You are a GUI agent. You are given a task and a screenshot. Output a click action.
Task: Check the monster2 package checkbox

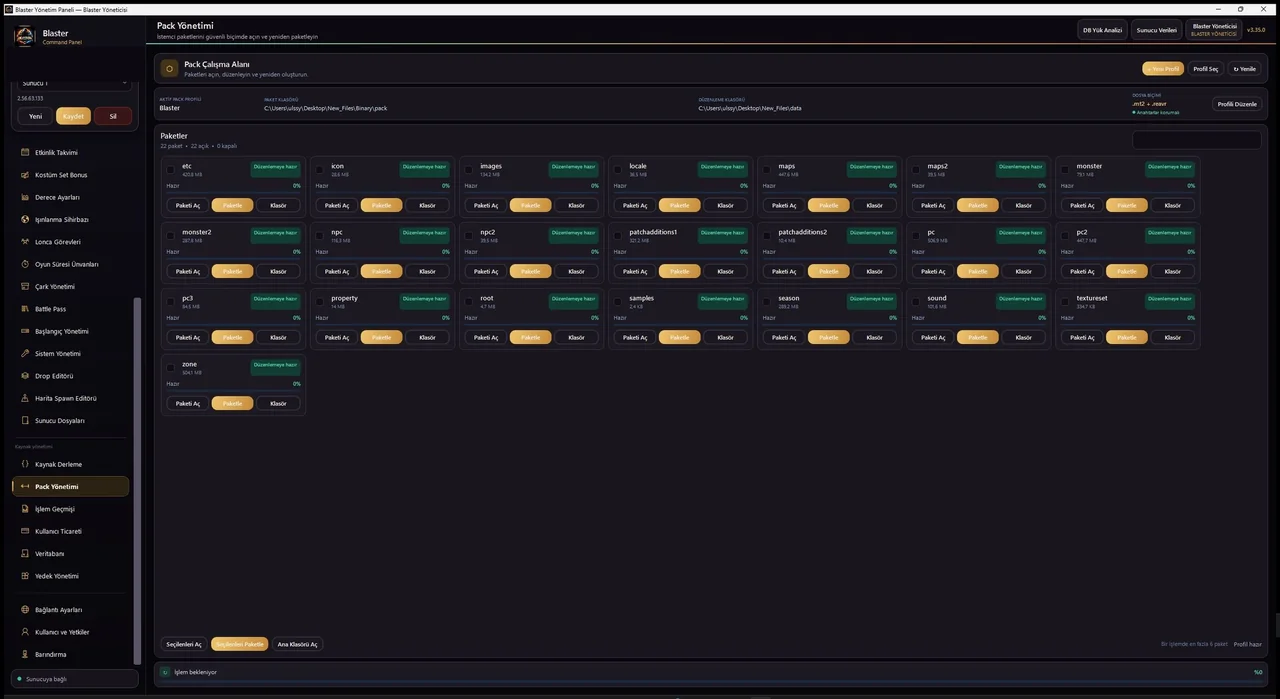coord(171,236)
